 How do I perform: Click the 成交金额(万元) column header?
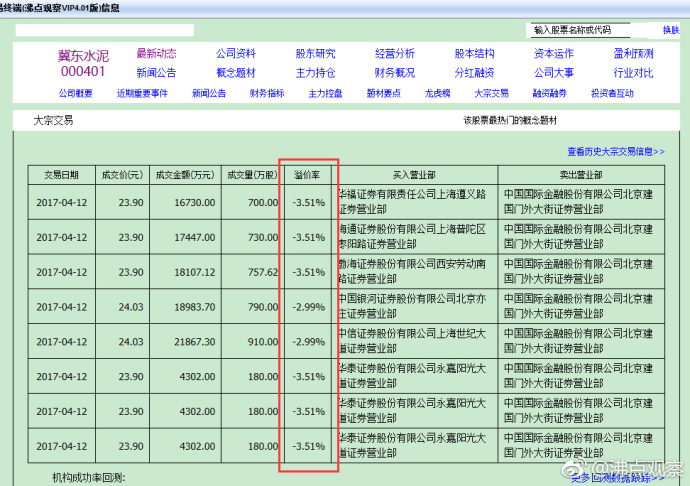click(185, 175)
